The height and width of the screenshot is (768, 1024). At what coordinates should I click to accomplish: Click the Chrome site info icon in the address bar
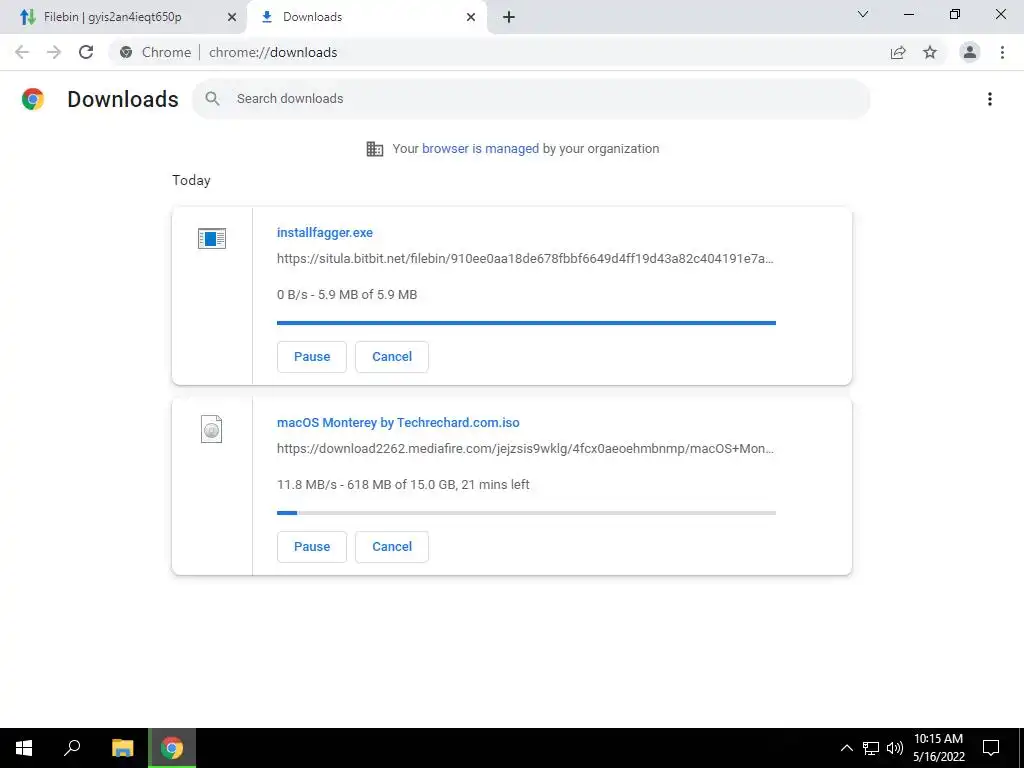pos(126,52)
